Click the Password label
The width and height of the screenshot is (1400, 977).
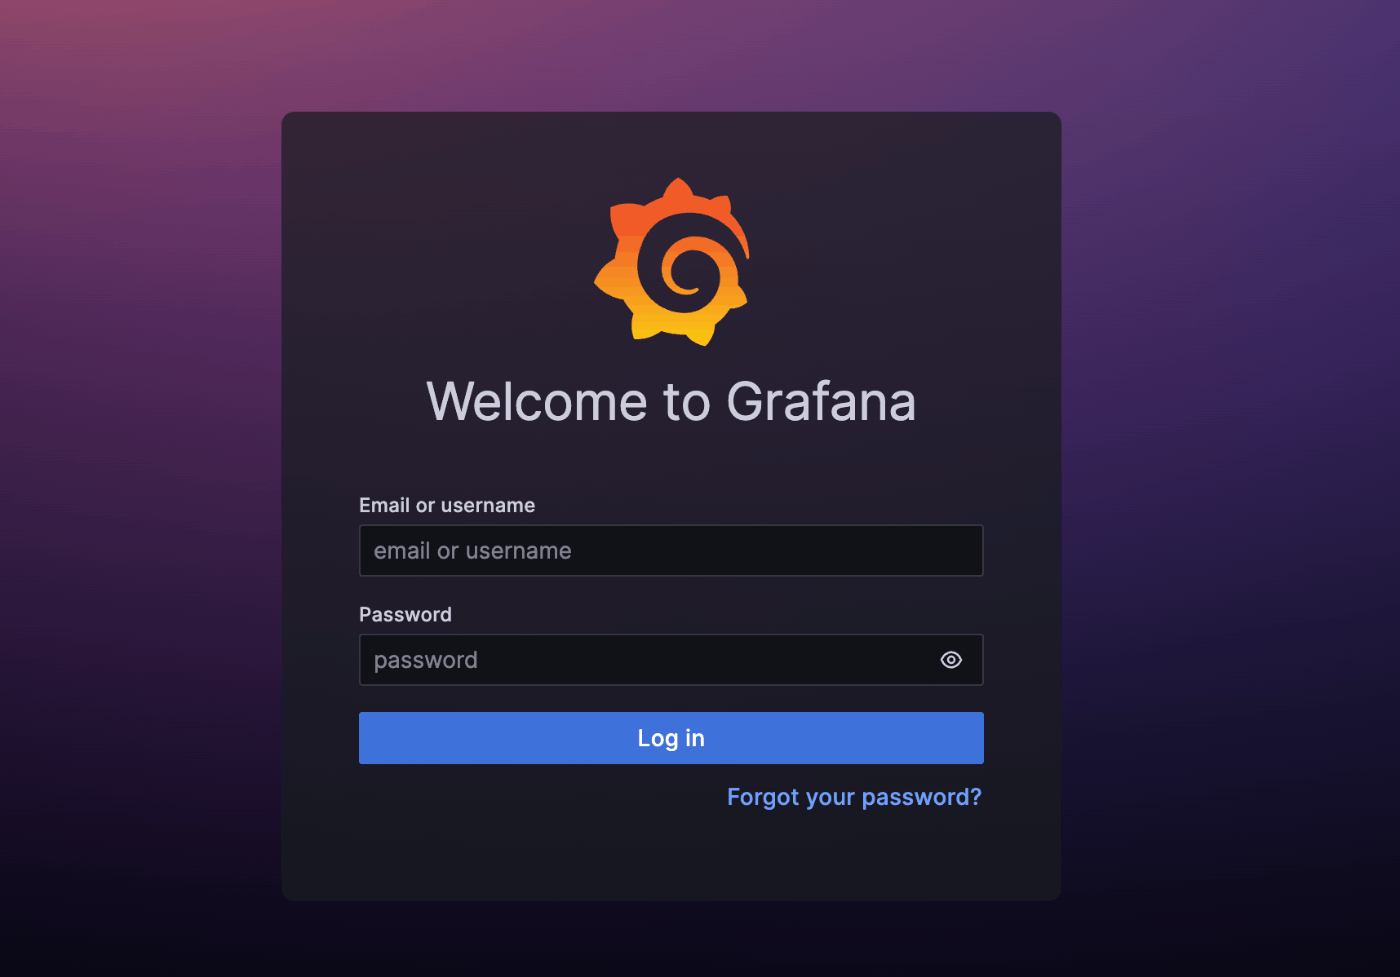(405, 614)
